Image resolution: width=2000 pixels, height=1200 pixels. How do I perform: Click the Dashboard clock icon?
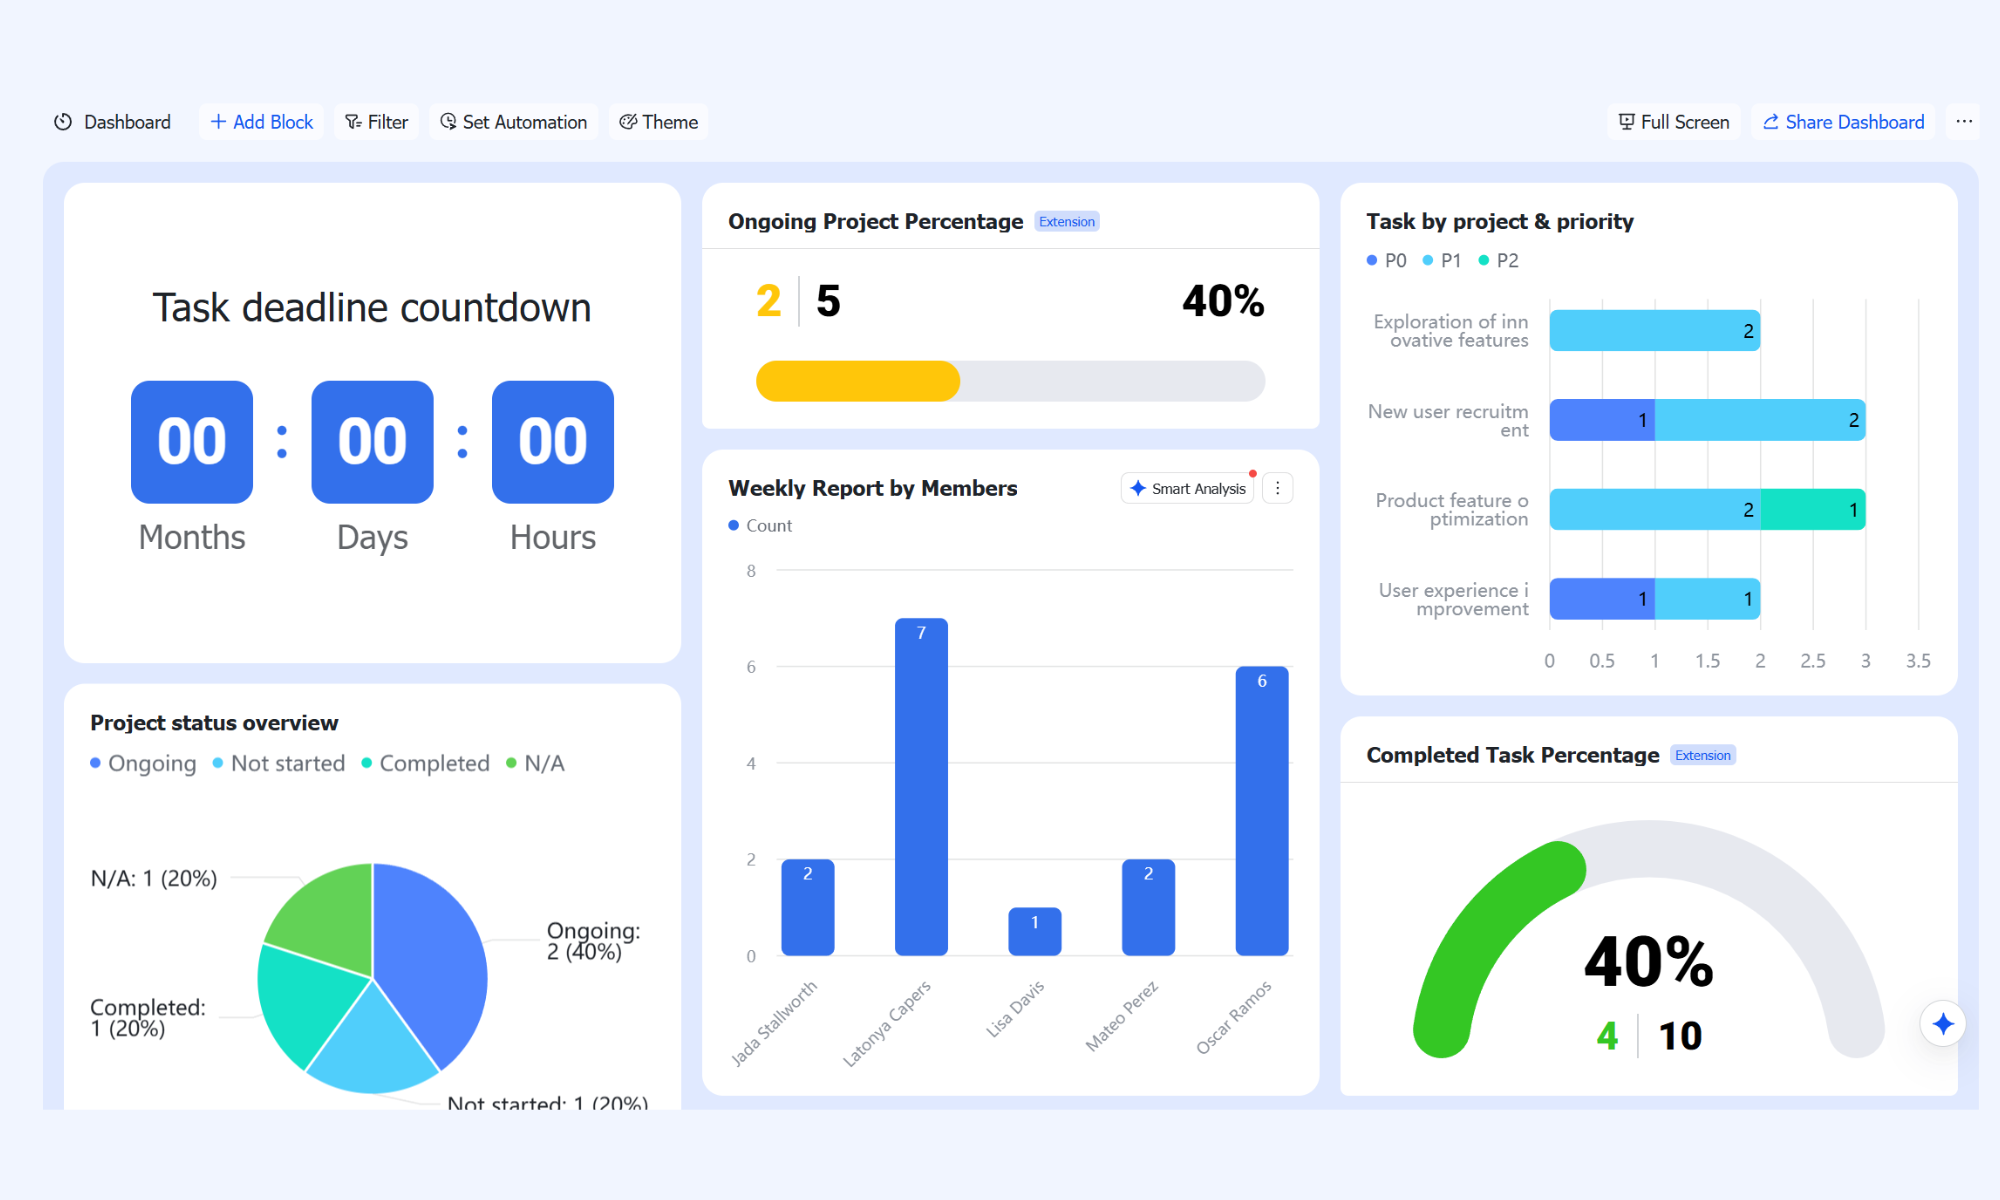(x=63, y=122)
